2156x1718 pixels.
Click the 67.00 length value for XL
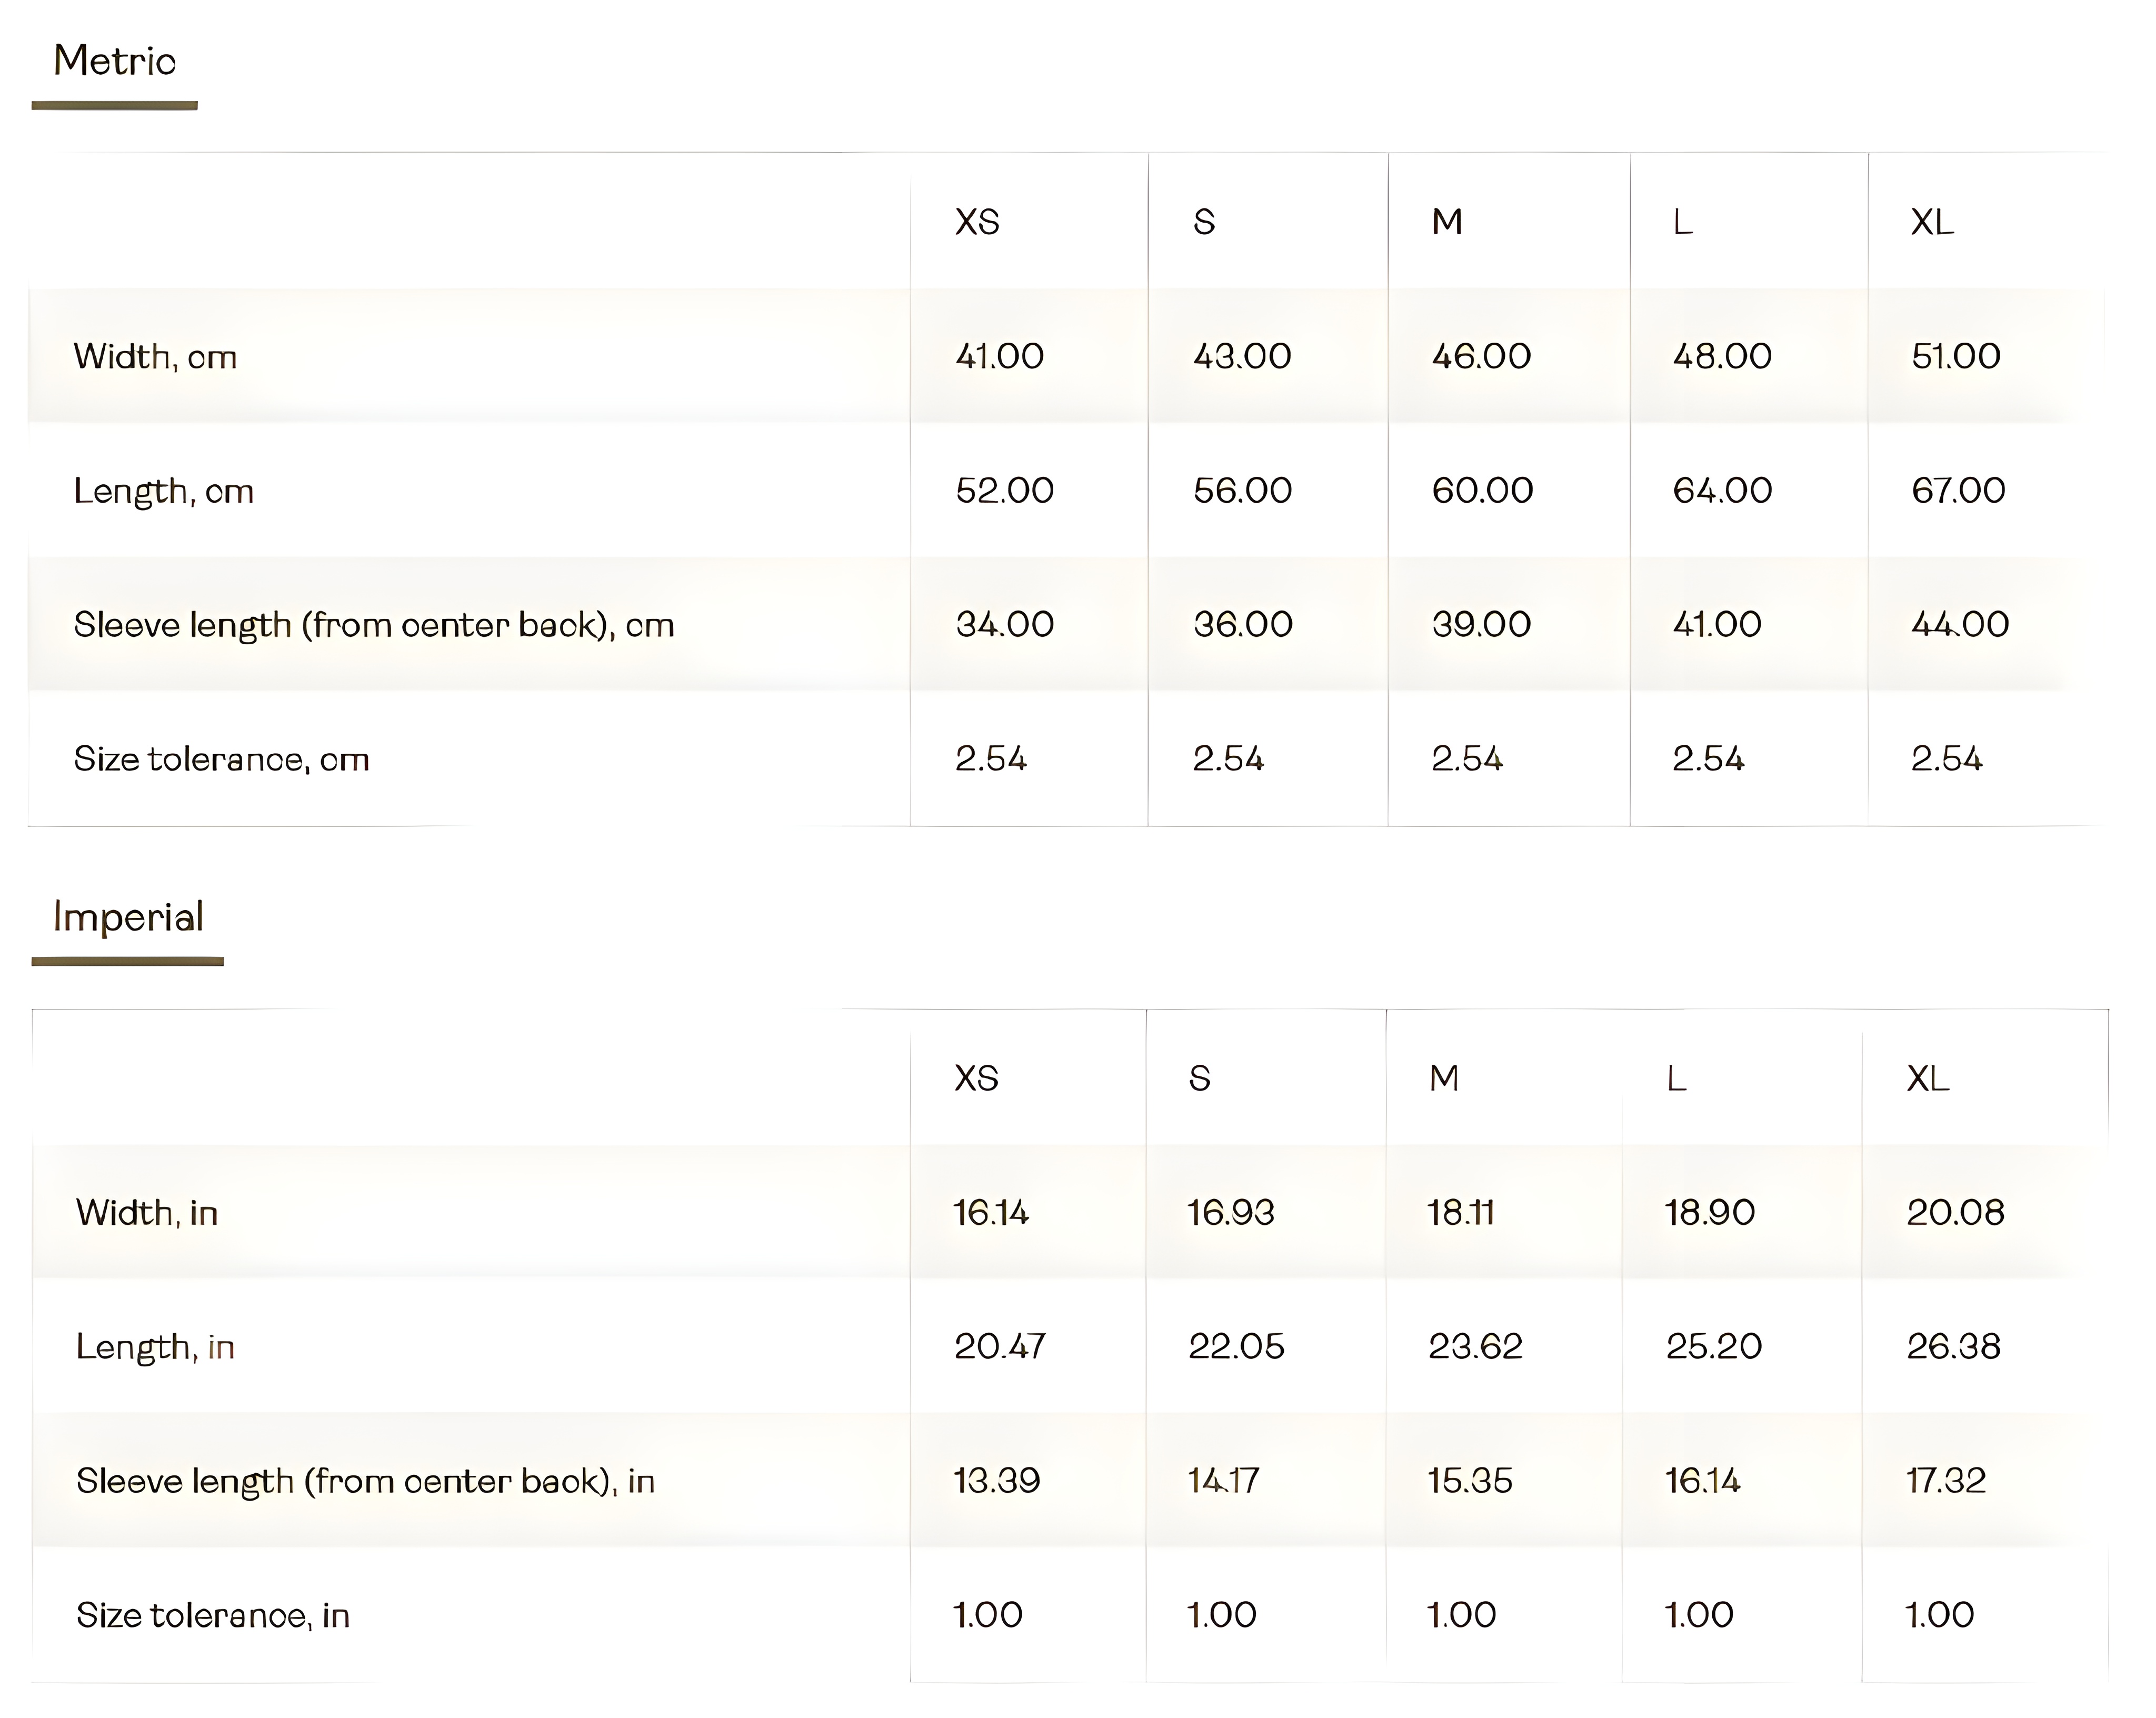(x=1958, y=490)
